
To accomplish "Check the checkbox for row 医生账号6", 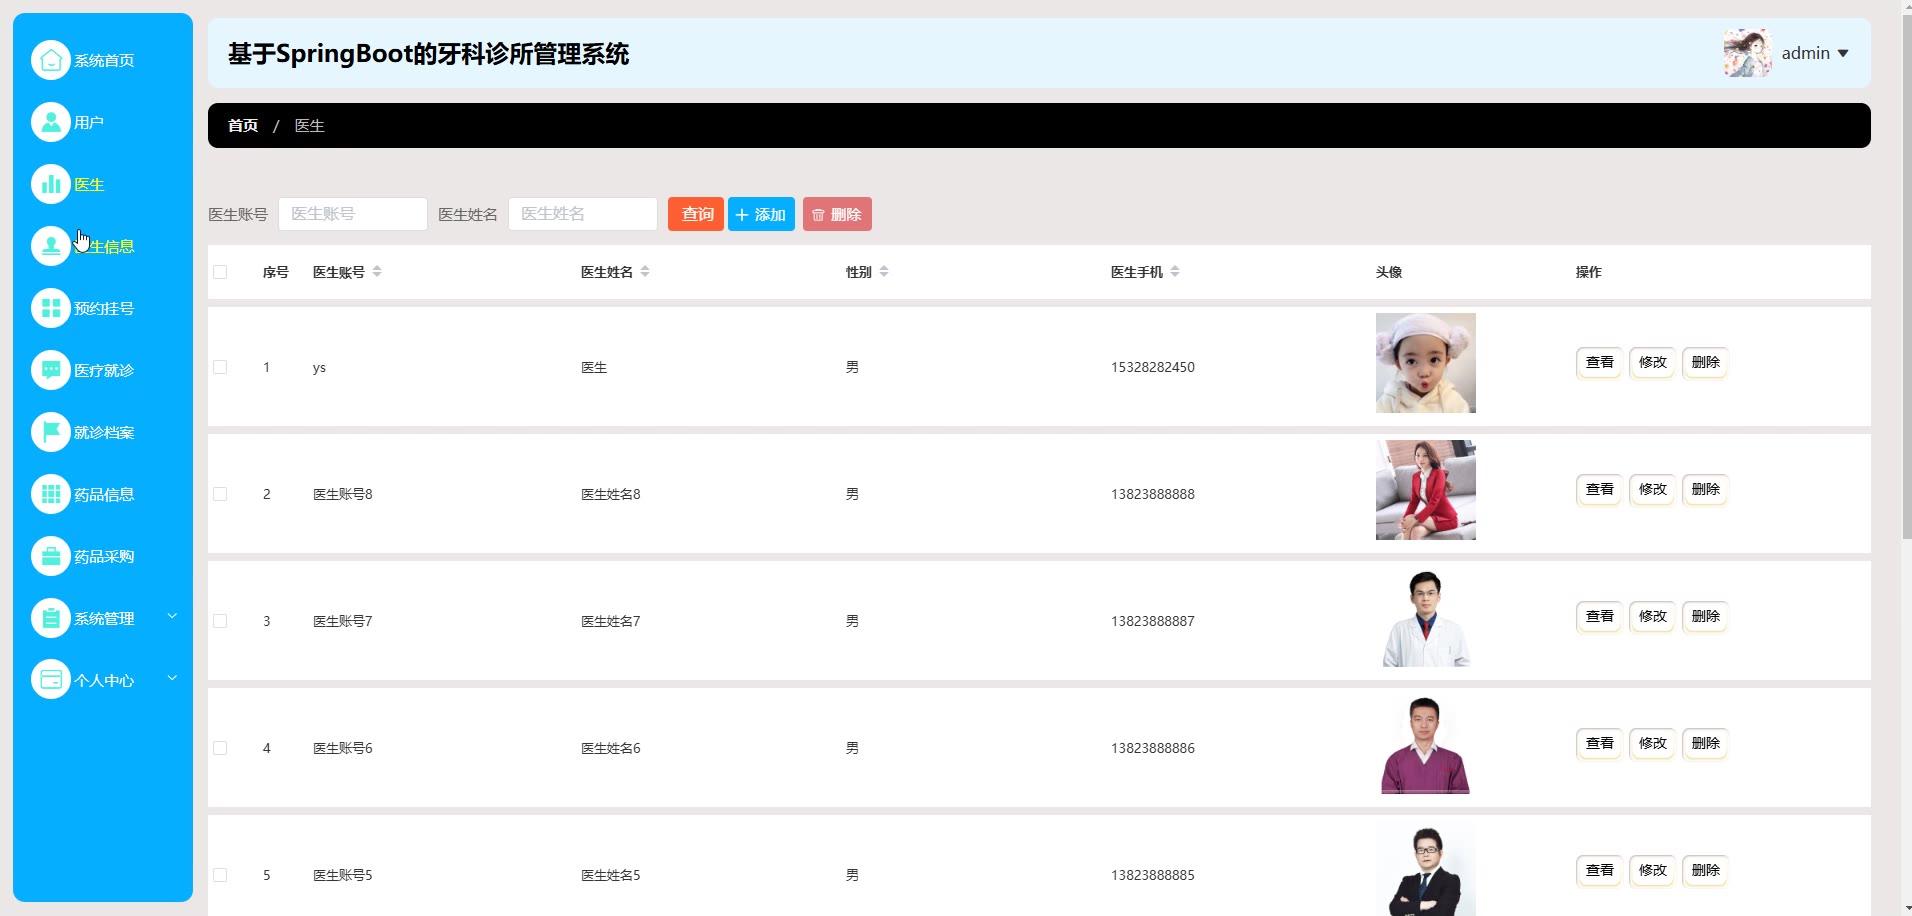I will pos(220,748).
